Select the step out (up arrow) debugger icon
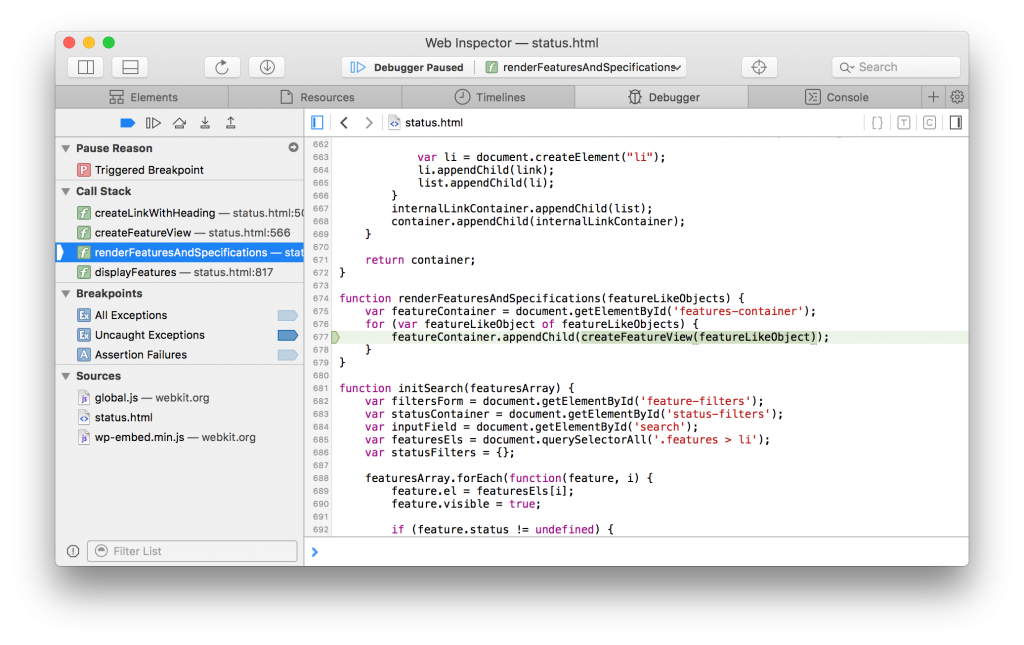 click(x=230, y=122)
